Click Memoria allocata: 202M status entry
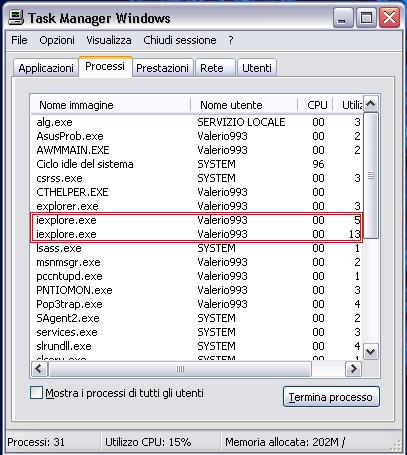Screen dimensions: 407x455 (x=285, y=442)
